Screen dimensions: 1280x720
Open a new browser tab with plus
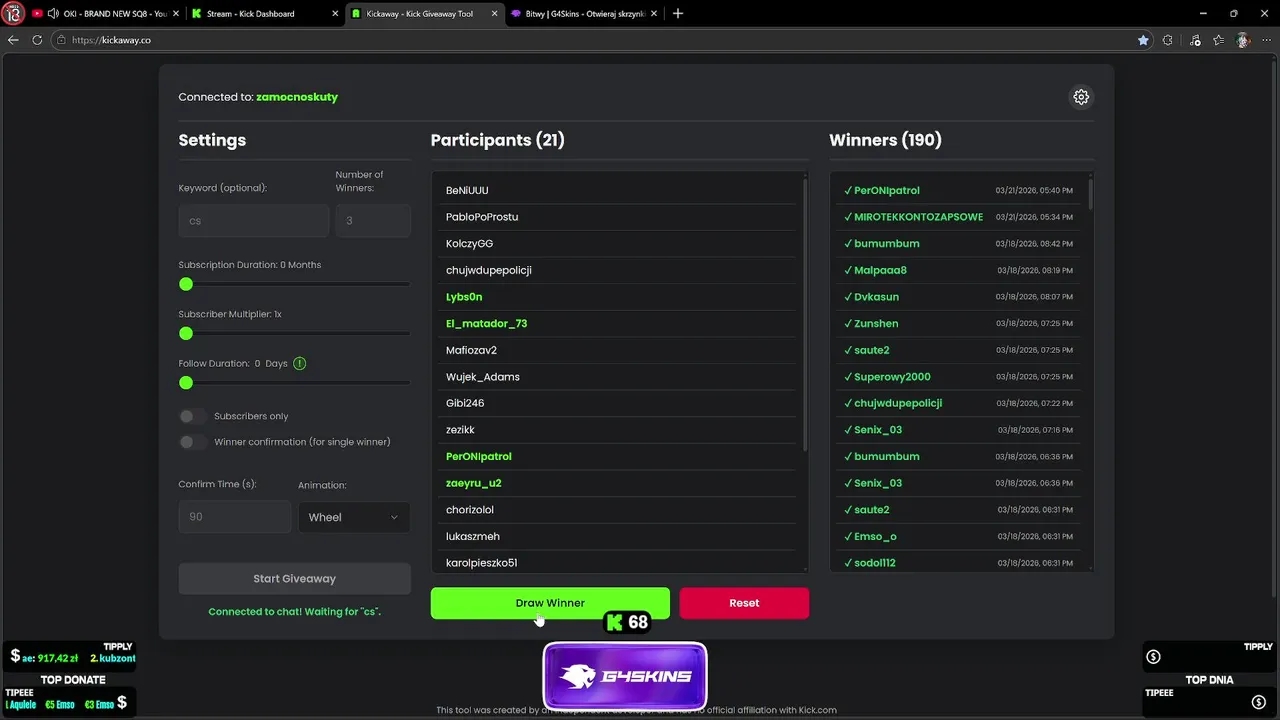(678, 14)
